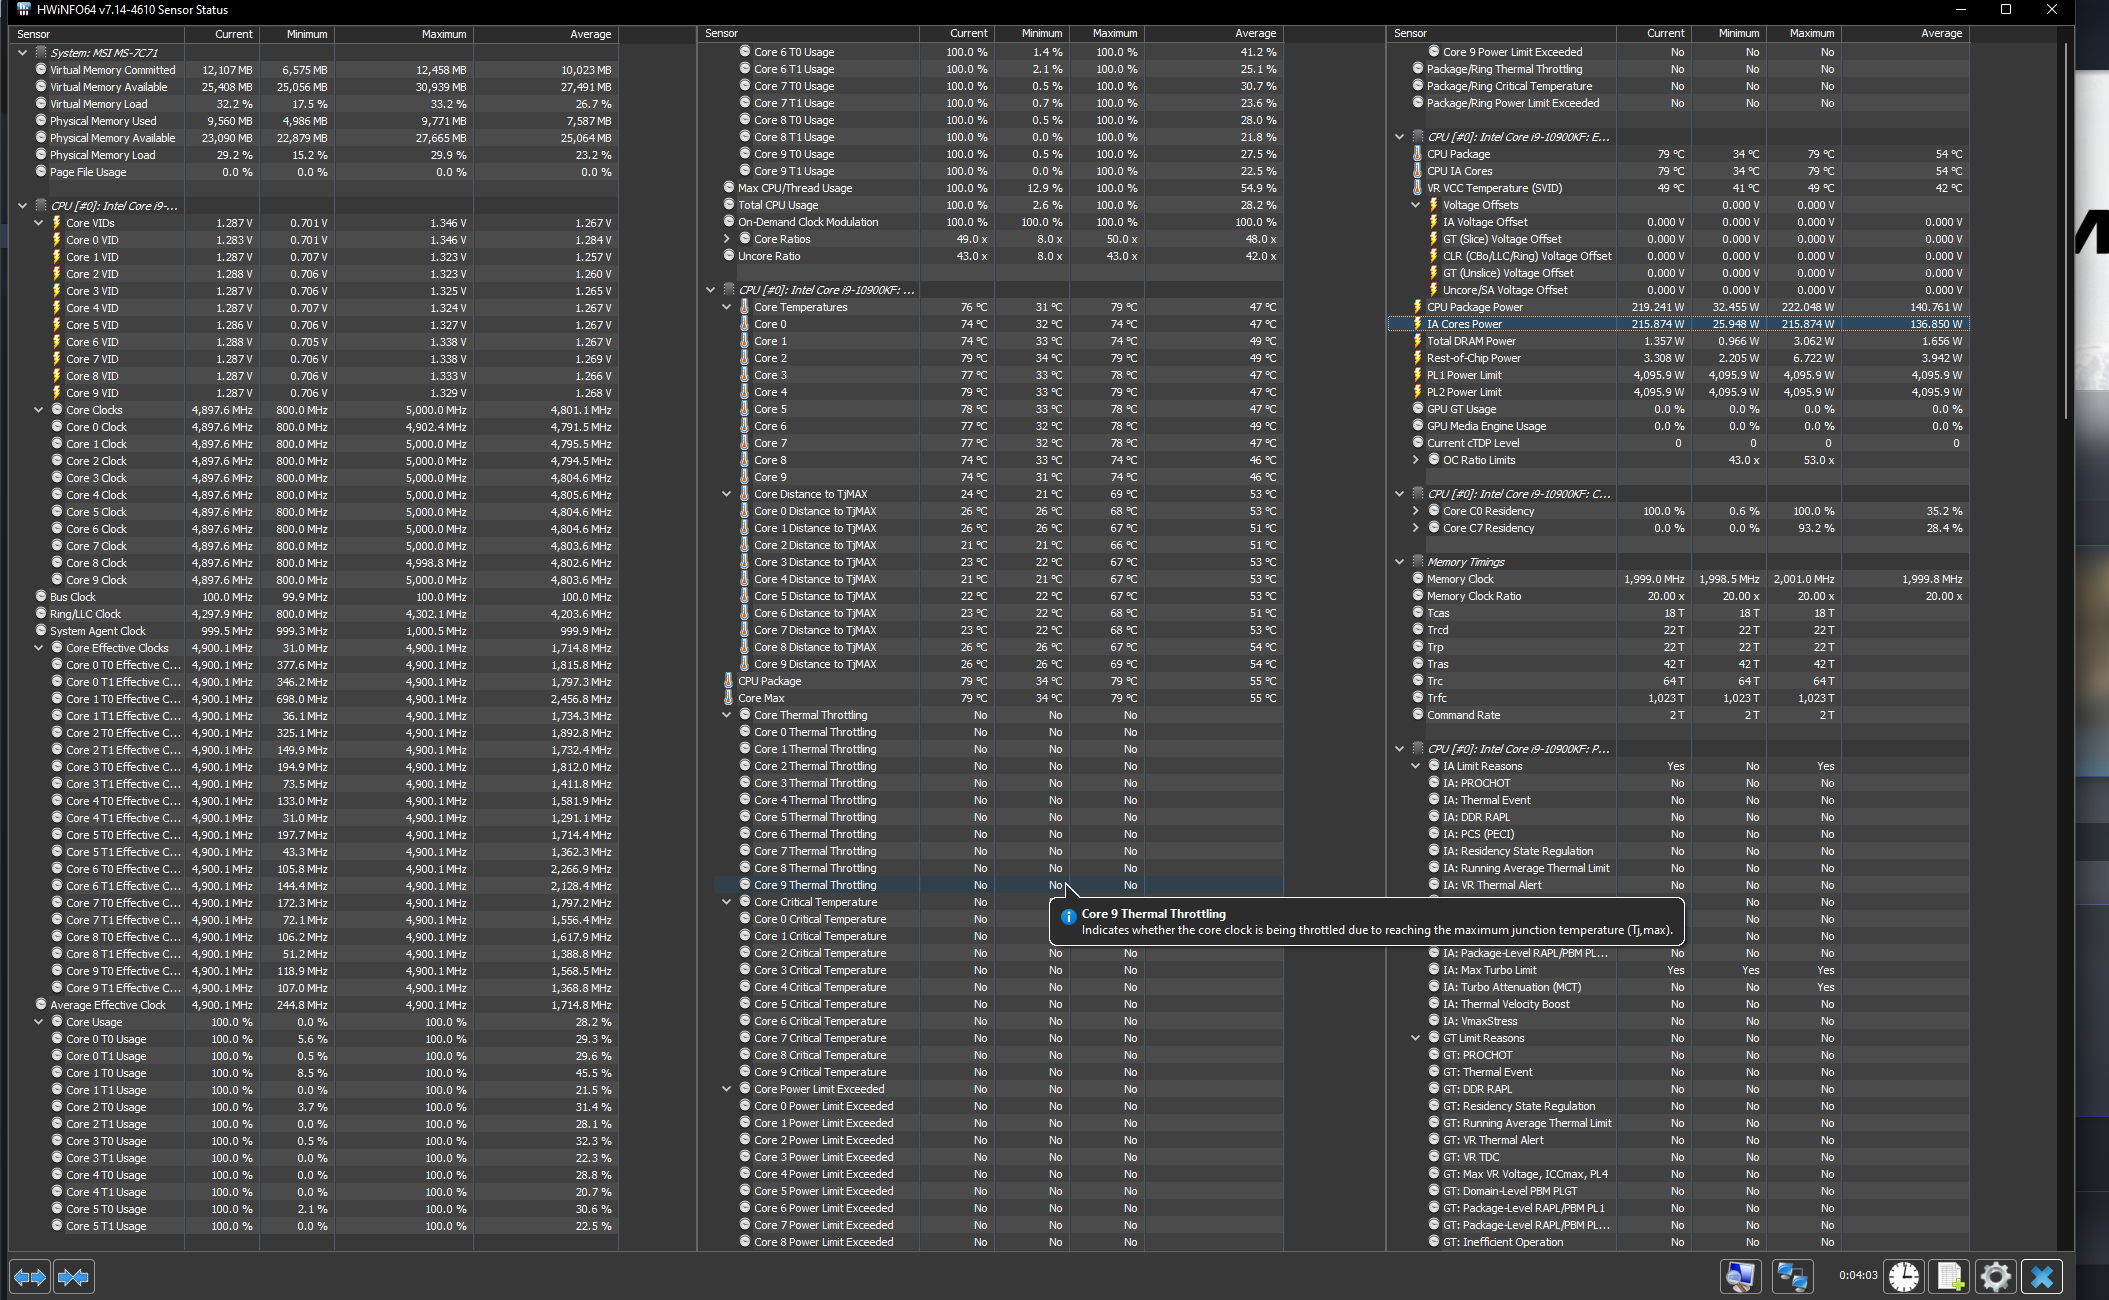Select the Ring/LLC Clock sensor row
2109x1300 pixels.
click(85, 614)
